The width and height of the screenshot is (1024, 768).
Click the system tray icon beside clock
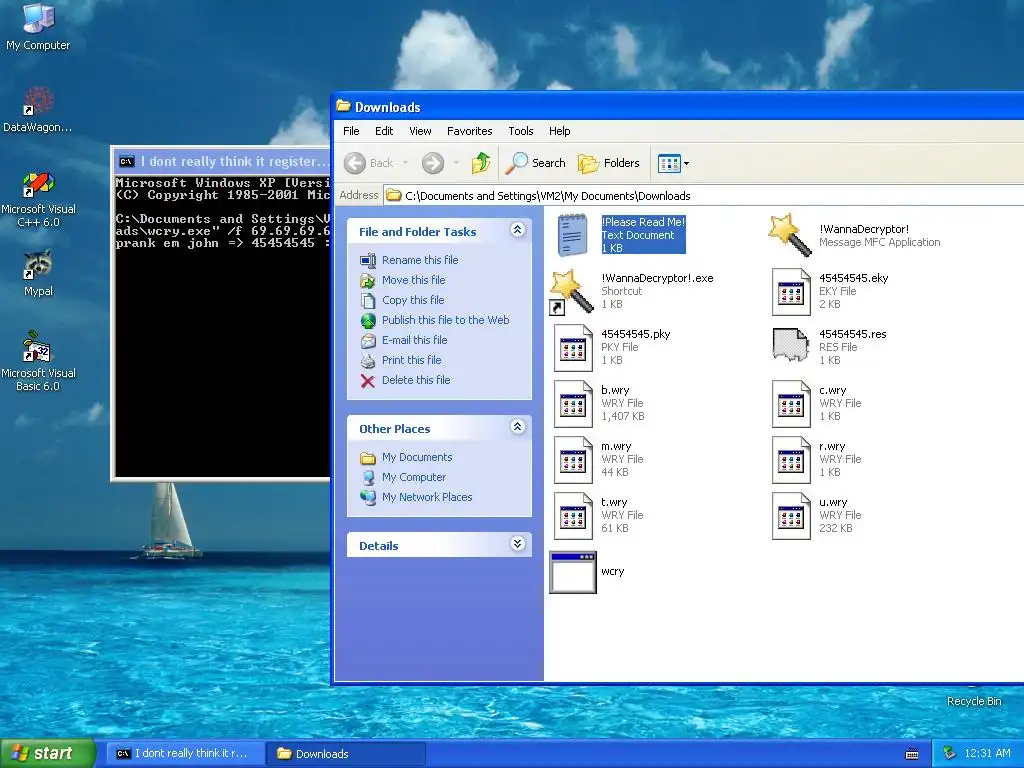click(949, 753)
